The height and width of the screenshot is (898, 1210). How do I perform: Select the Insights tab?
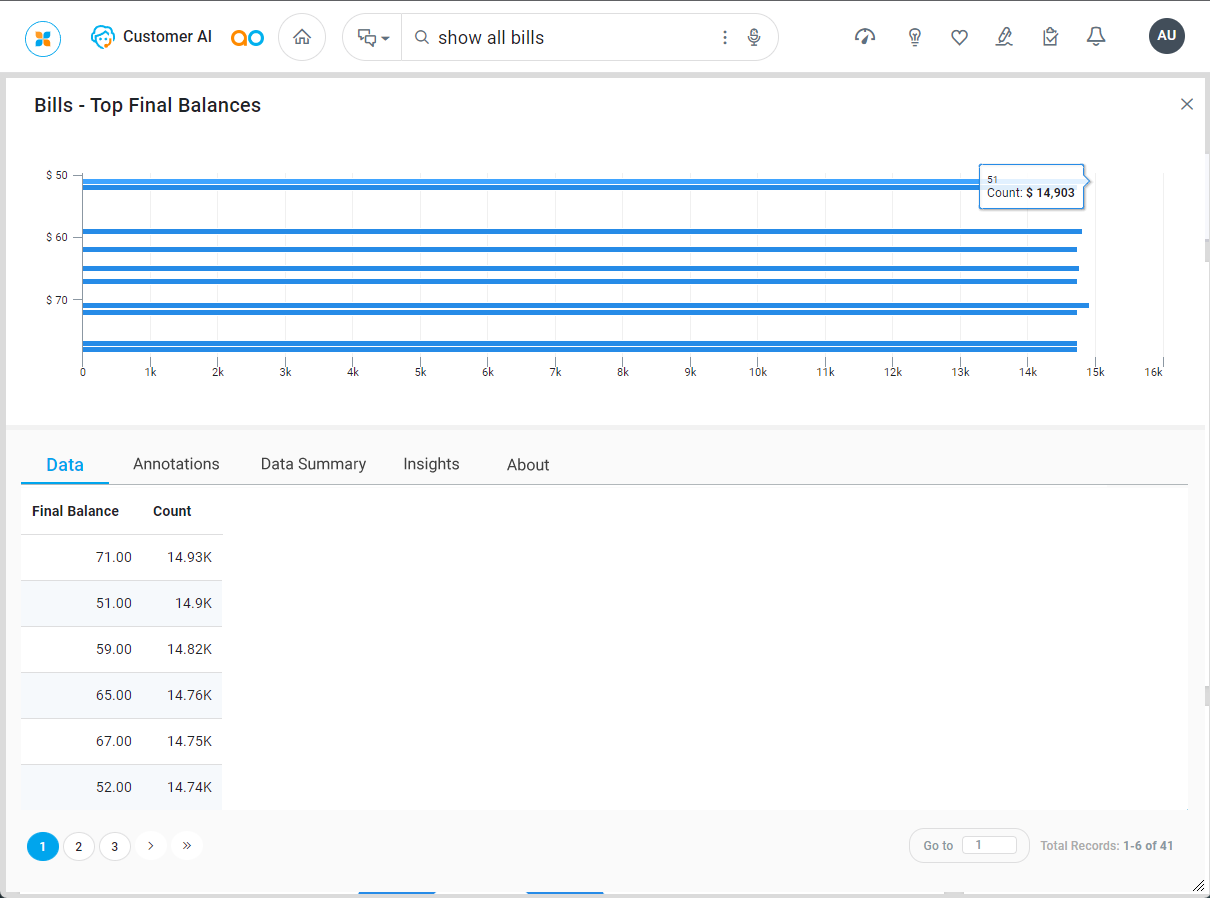431,464
